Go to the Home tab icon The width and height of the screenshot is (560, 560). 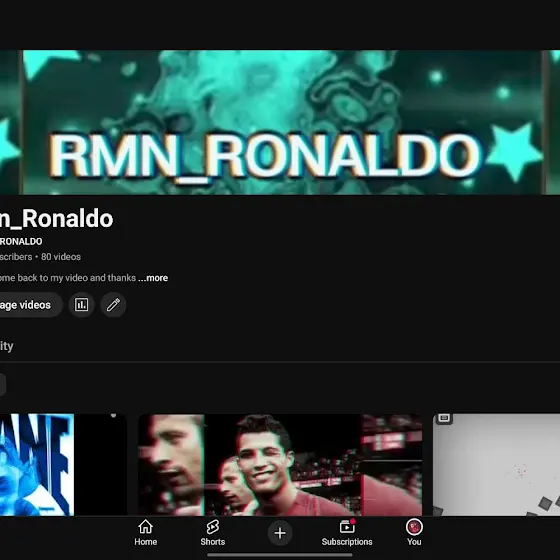(145, 526)
